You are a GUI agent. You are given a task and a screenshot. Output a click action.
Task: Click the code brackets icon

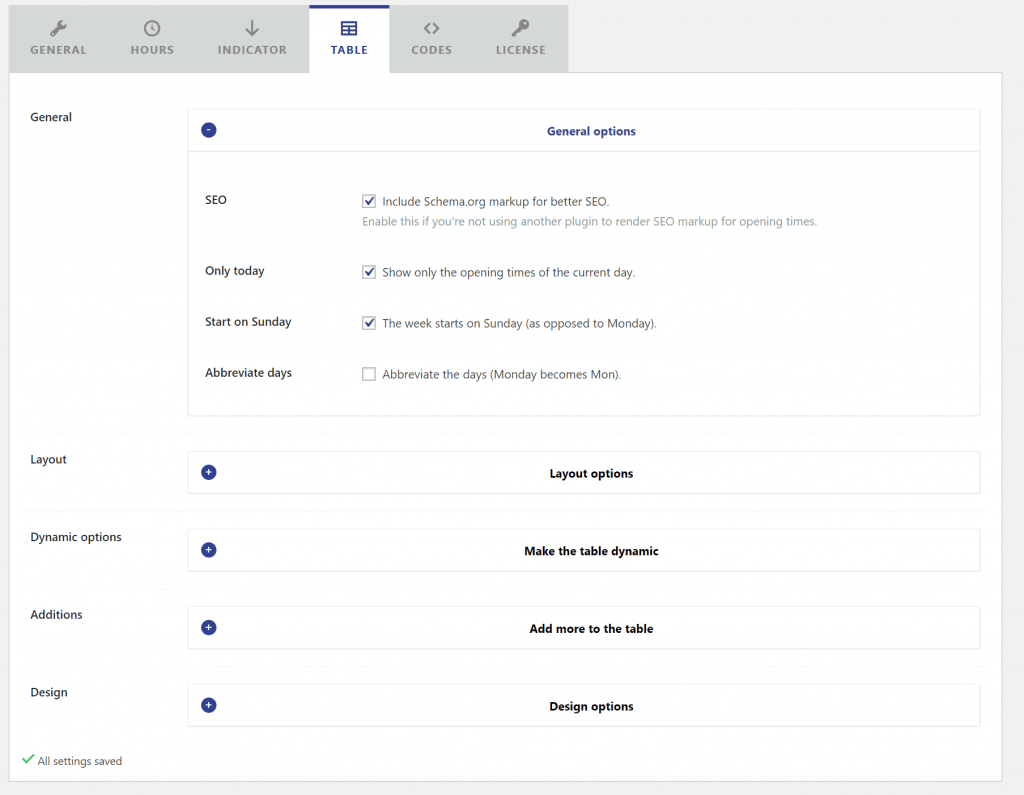click(x=431, y=28)
